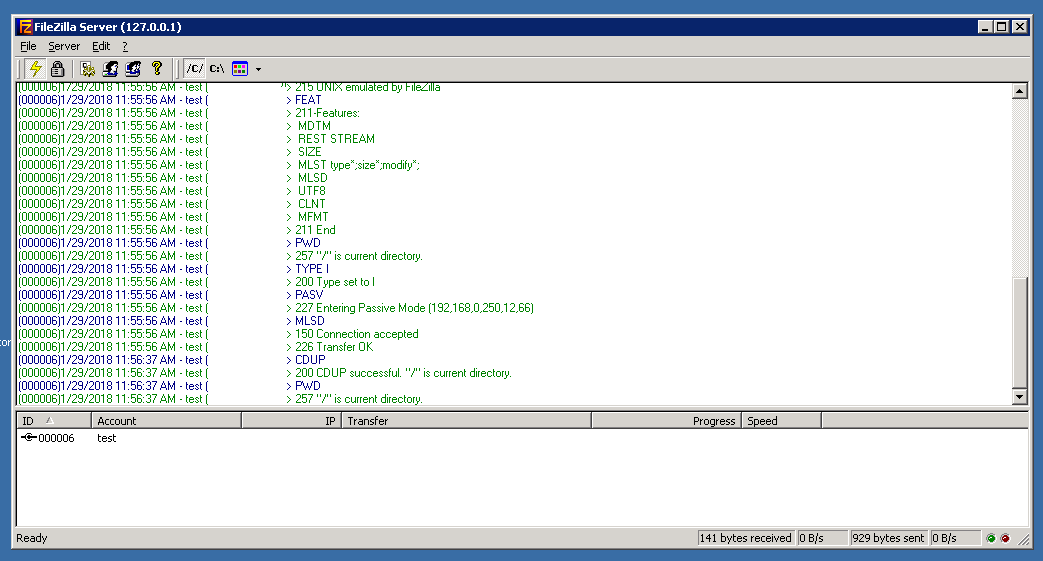This screenshot has width=1043, height=561.
Task: Click the red send indicator light
Action: pos(1005,538)
